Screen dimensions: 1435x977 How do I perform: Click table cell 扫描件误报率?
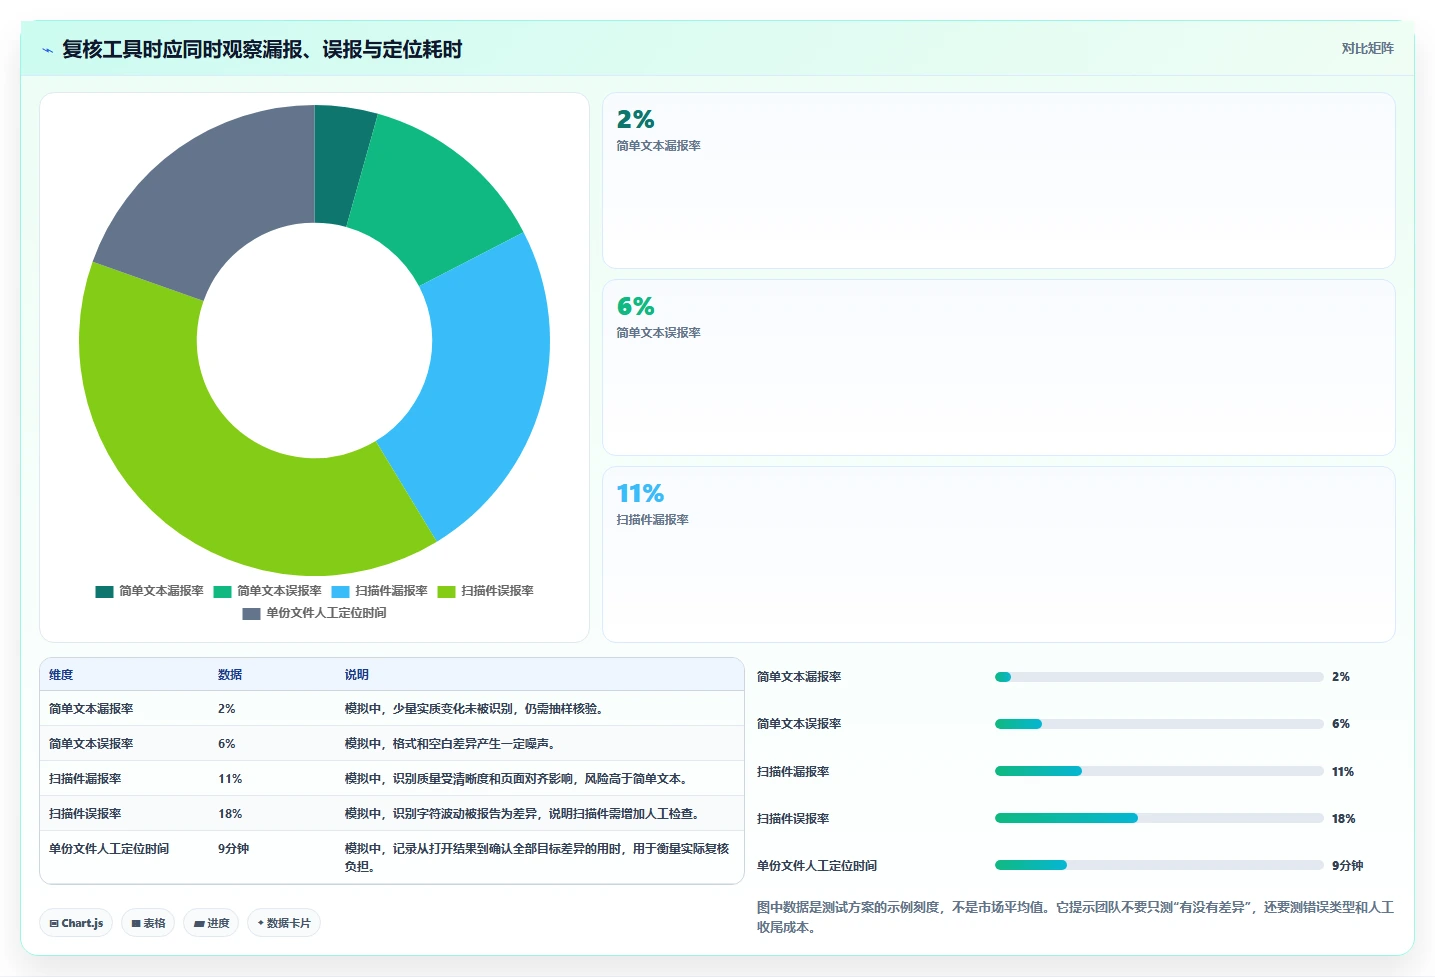tap(85, 814)
